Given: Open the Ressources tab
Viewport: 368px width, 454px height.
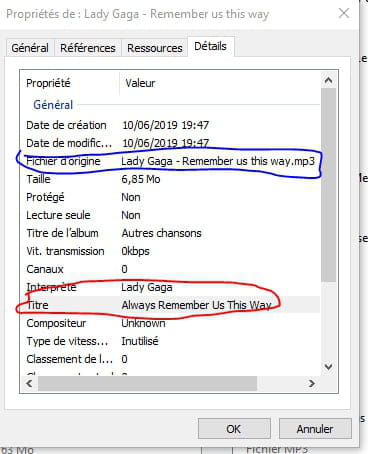Looking at the screenshot, I should (155, 48).
